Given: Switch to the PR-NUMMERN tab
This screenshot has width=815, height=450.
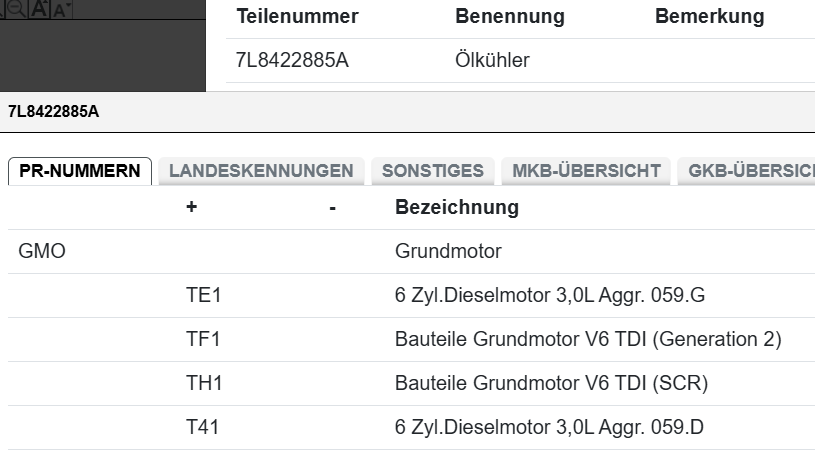Looking at the screenshot, I should [x=80, y=171].
